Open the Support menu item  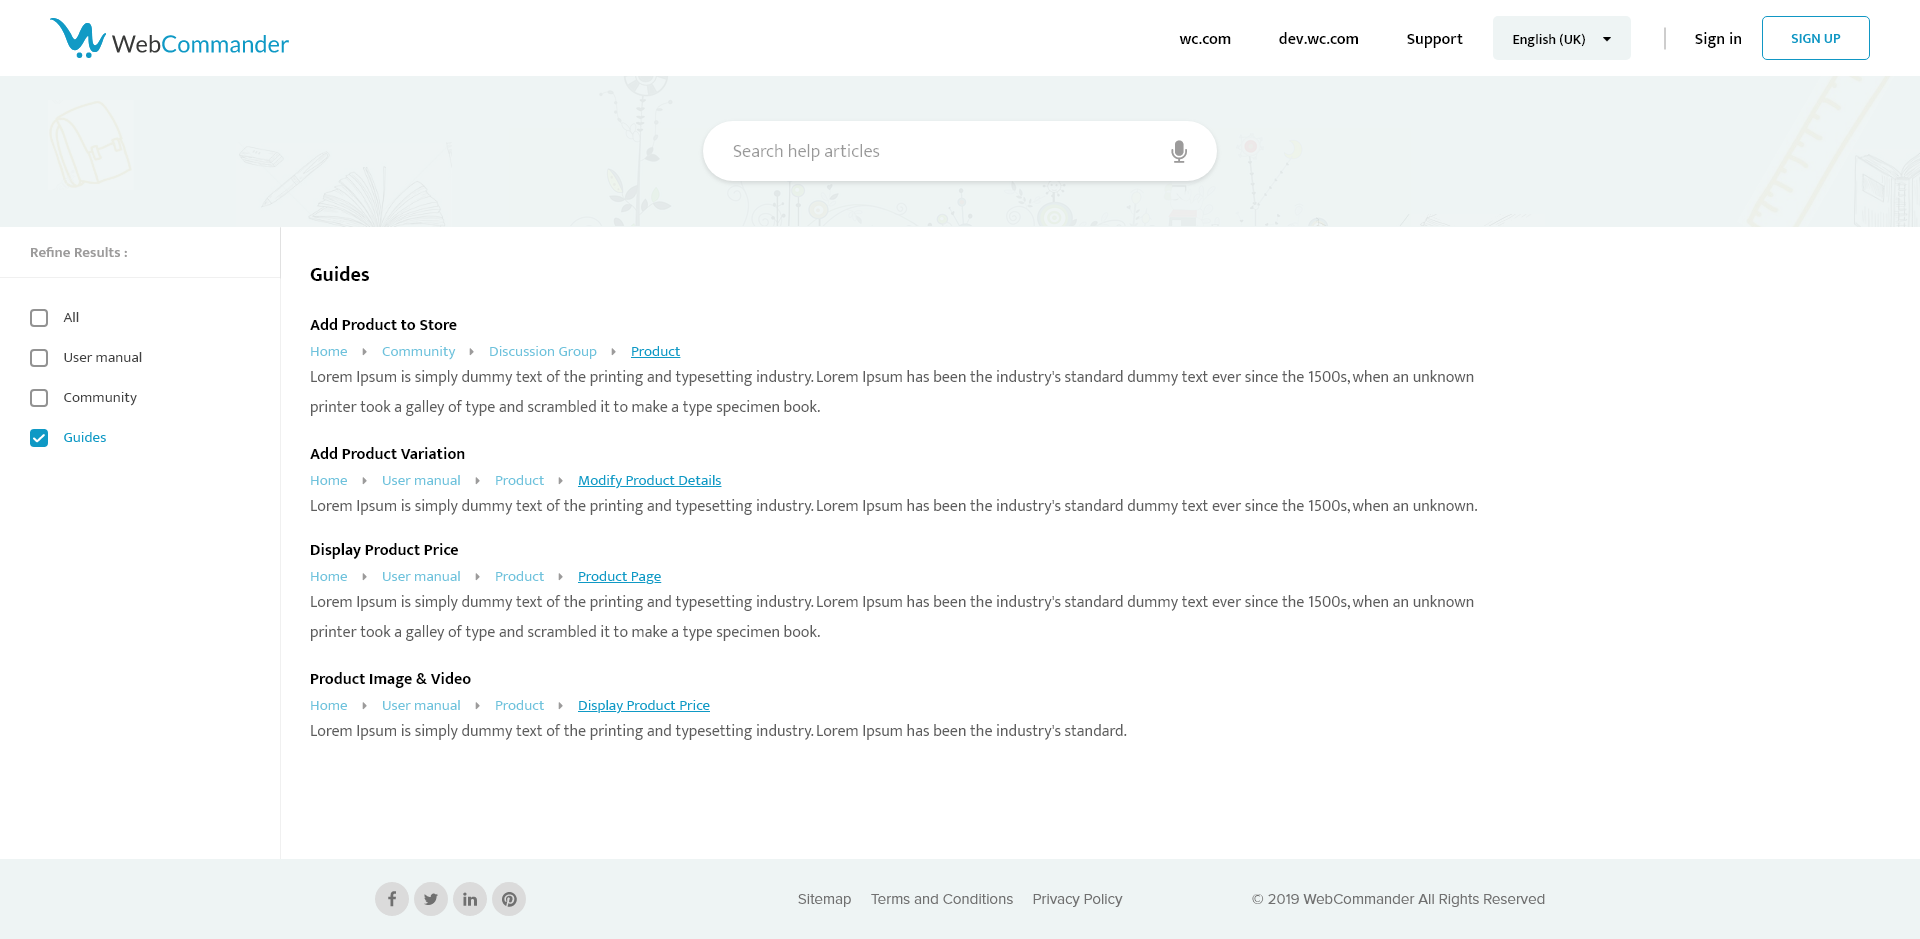click(x=1434, y=39)
